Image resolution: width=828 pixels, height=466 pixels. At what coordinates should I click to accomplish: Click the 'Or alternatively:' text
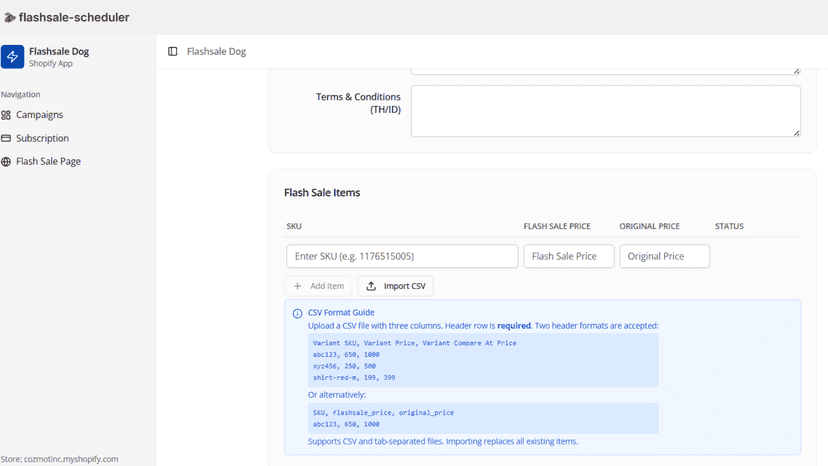(337, 395)
